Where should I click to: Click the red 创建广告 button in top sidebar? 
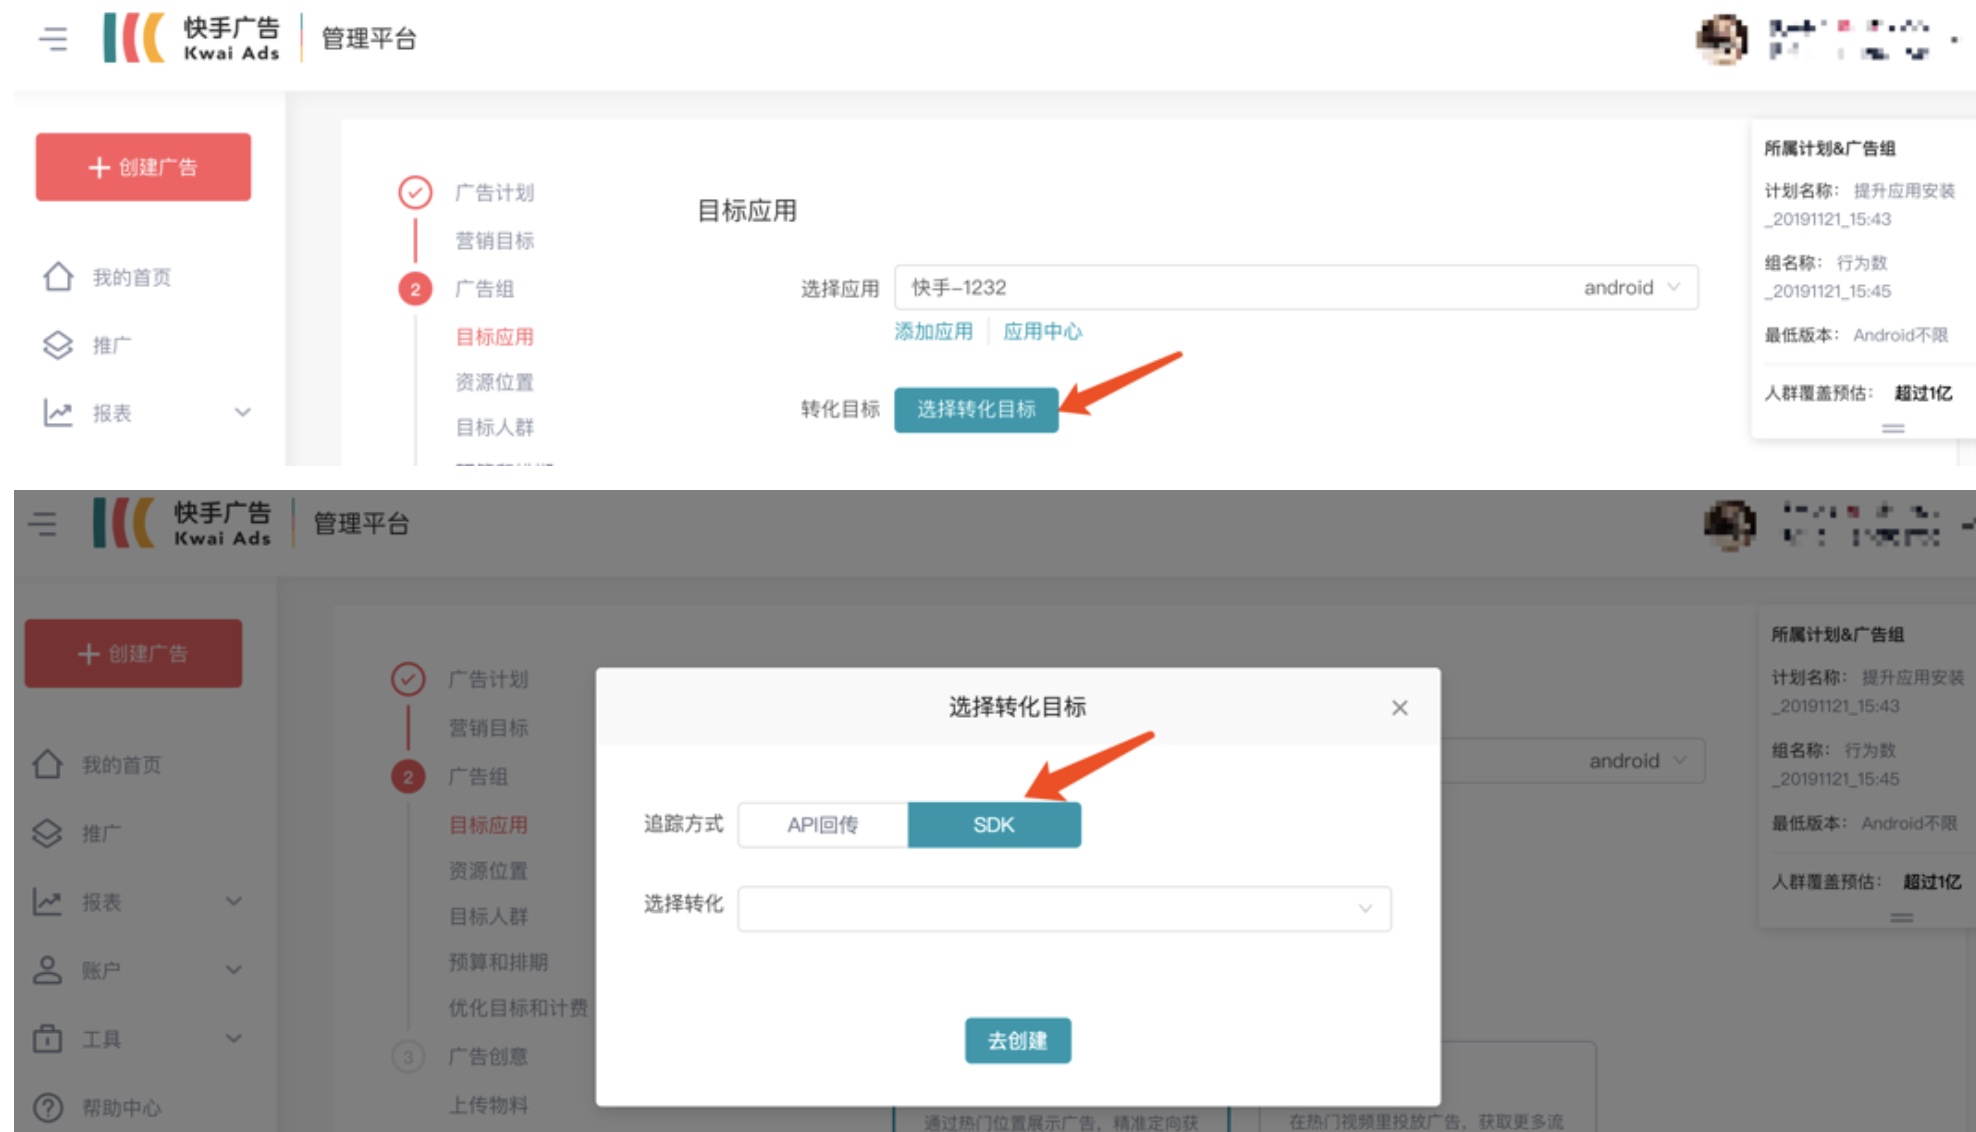pos(143,167)
